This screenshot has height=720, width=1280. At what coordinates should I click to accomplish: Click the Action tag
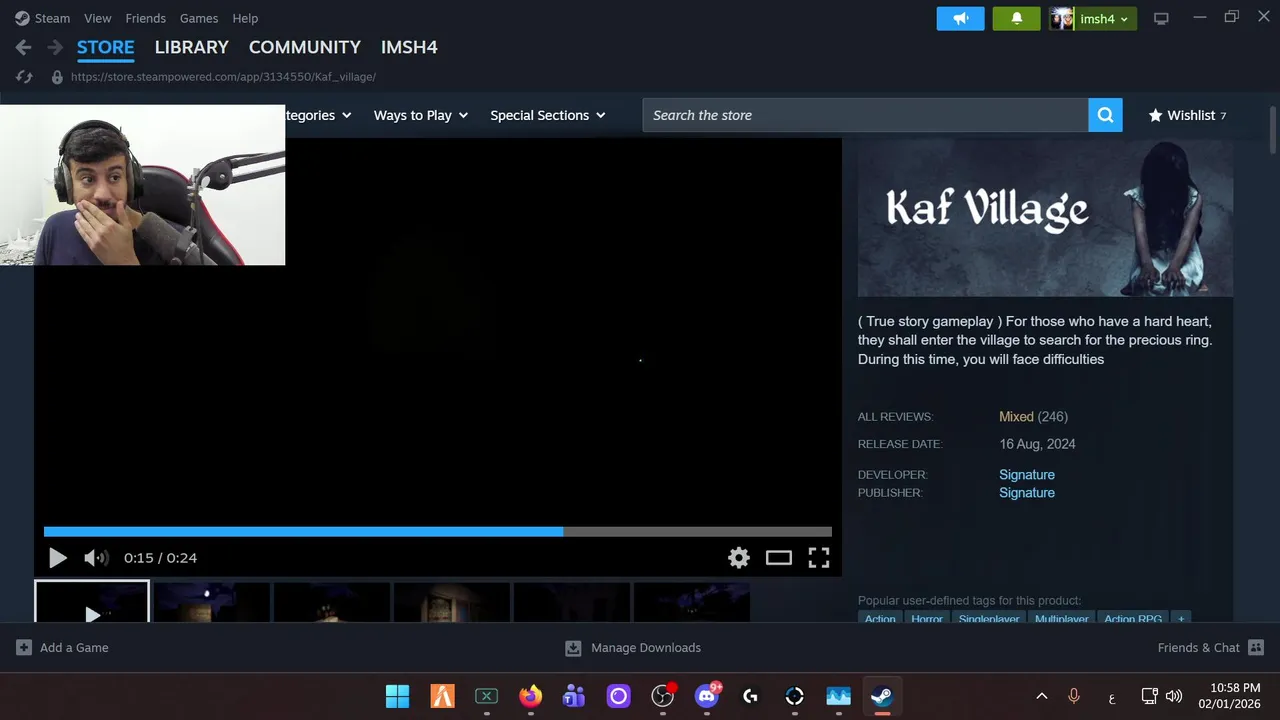click(880, 618)
